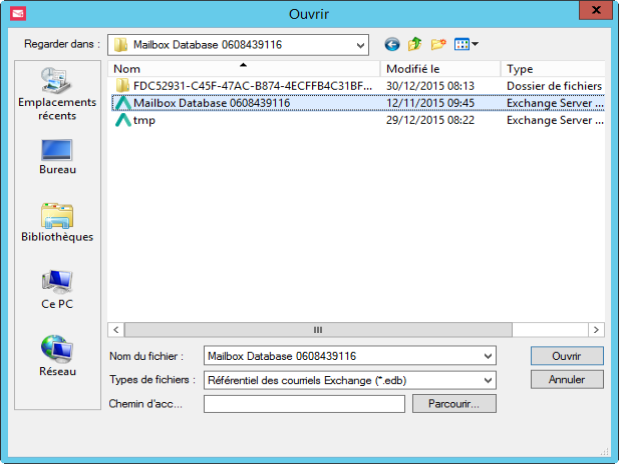
Task: Go to Bureau in places bar
Action: (x=57, y=157)
